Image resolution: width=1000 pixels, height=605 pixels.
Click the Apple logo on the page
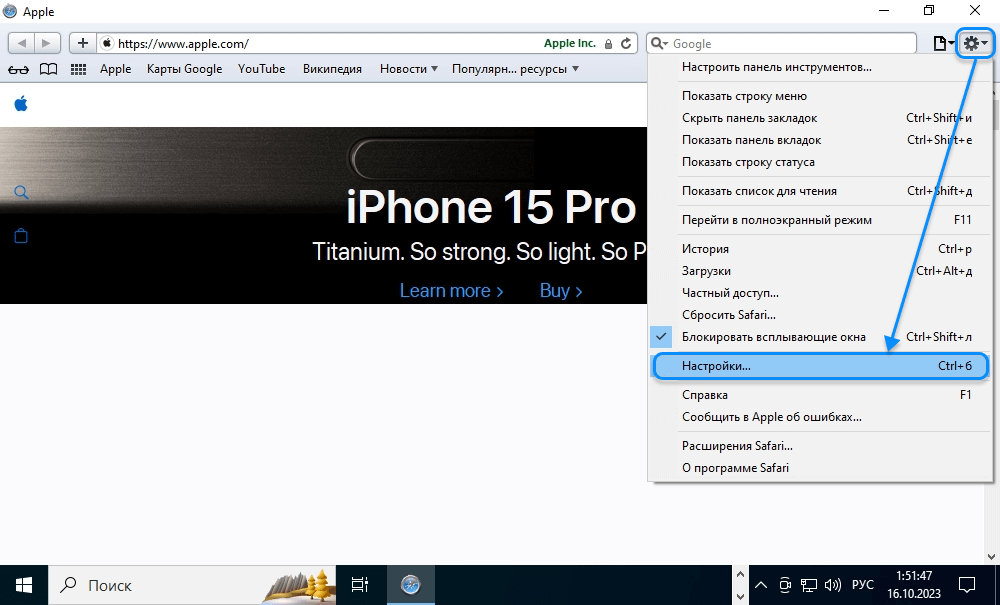[21, 104]
